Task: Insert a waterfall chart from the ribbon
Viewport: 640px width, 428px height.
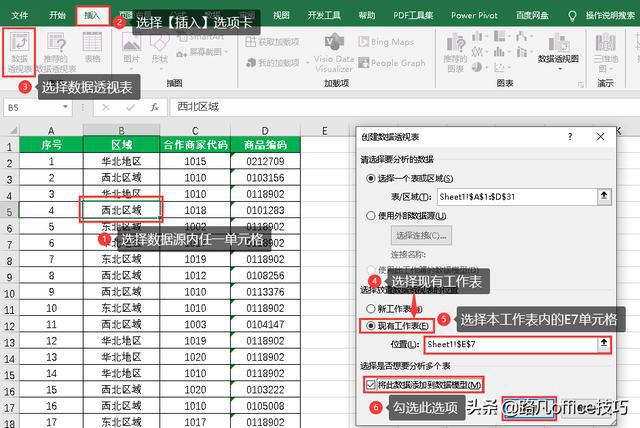Action: (521, 37)
